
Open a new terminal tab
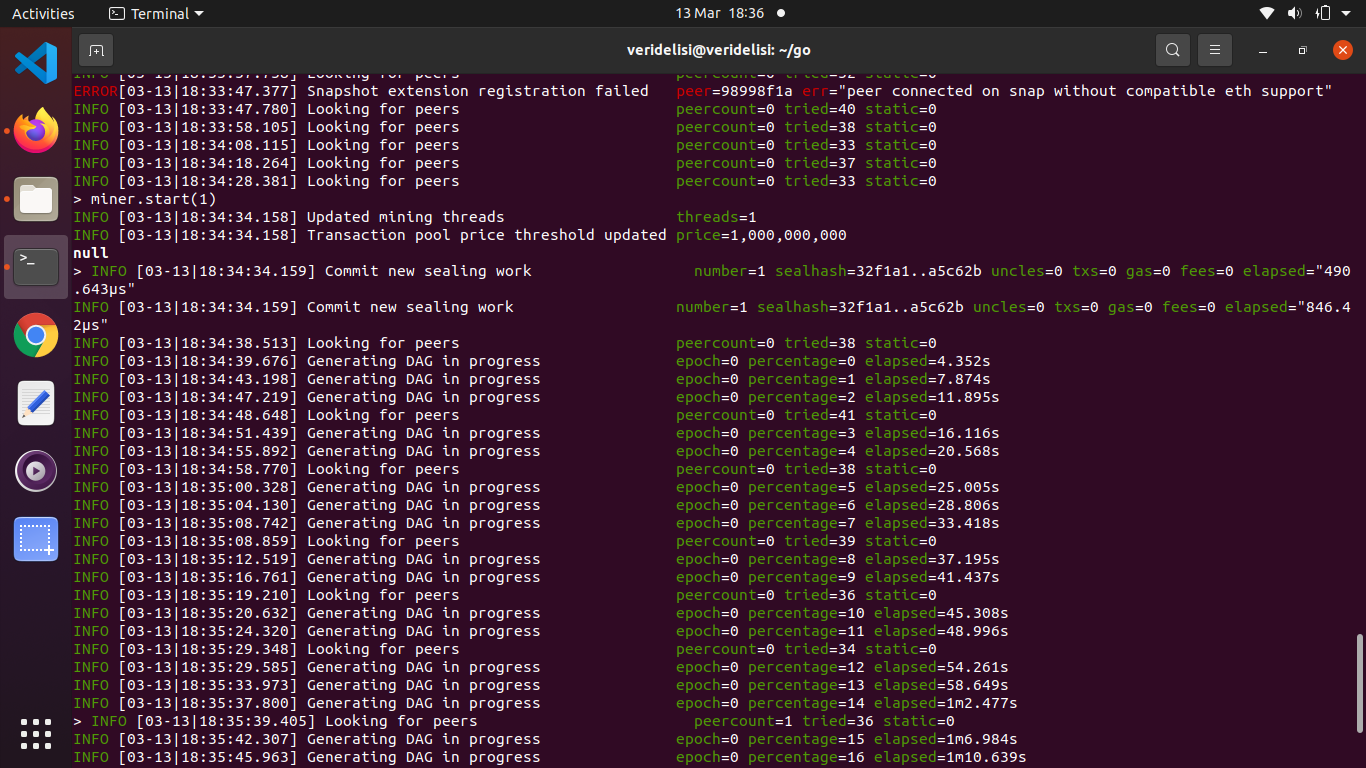(96, 50)
